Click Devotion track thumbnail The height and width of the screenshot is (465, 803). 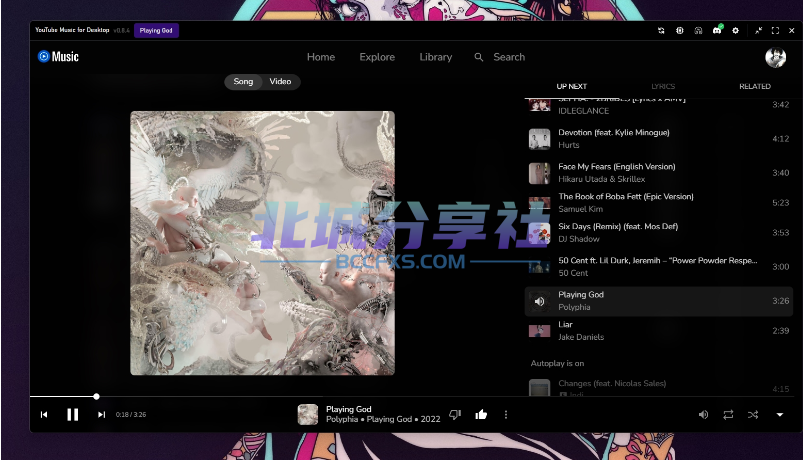[539, 139]
